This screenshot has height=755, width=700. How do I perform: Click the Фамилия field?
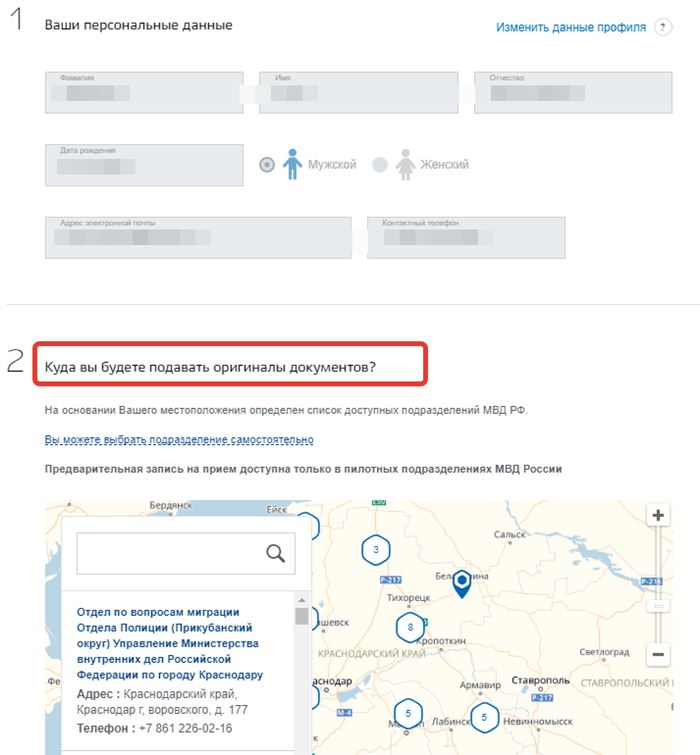[x=144, y=92]
